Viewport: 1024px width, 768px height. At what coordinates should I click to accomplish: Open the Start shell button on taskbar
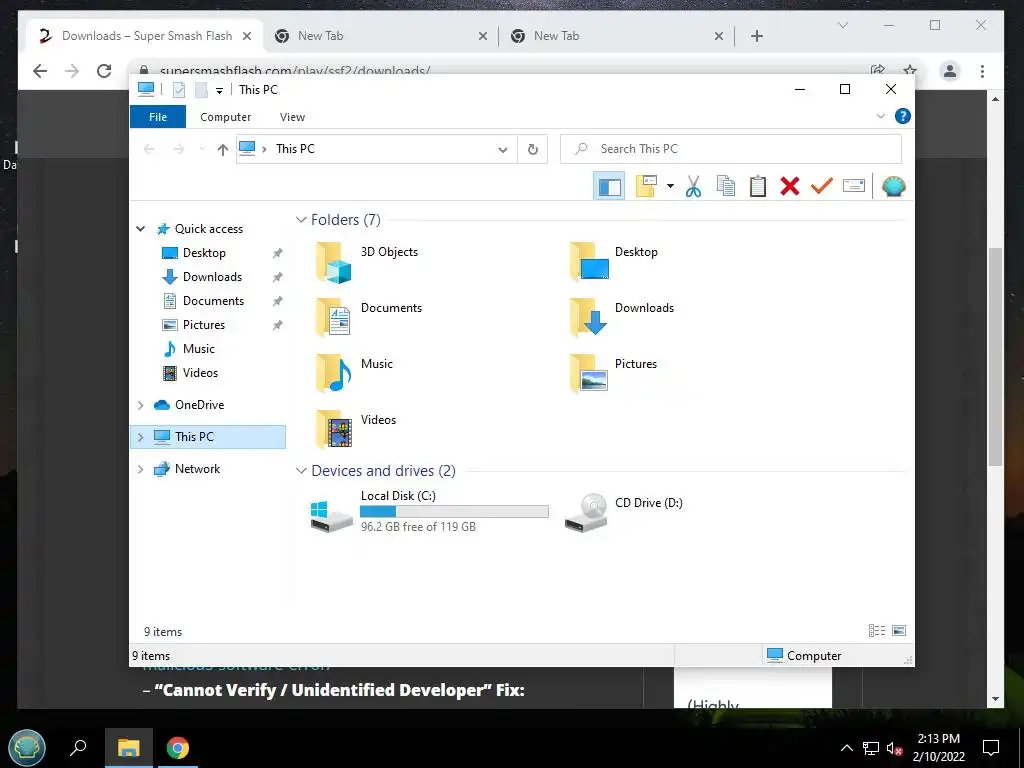tap(27, 748)
